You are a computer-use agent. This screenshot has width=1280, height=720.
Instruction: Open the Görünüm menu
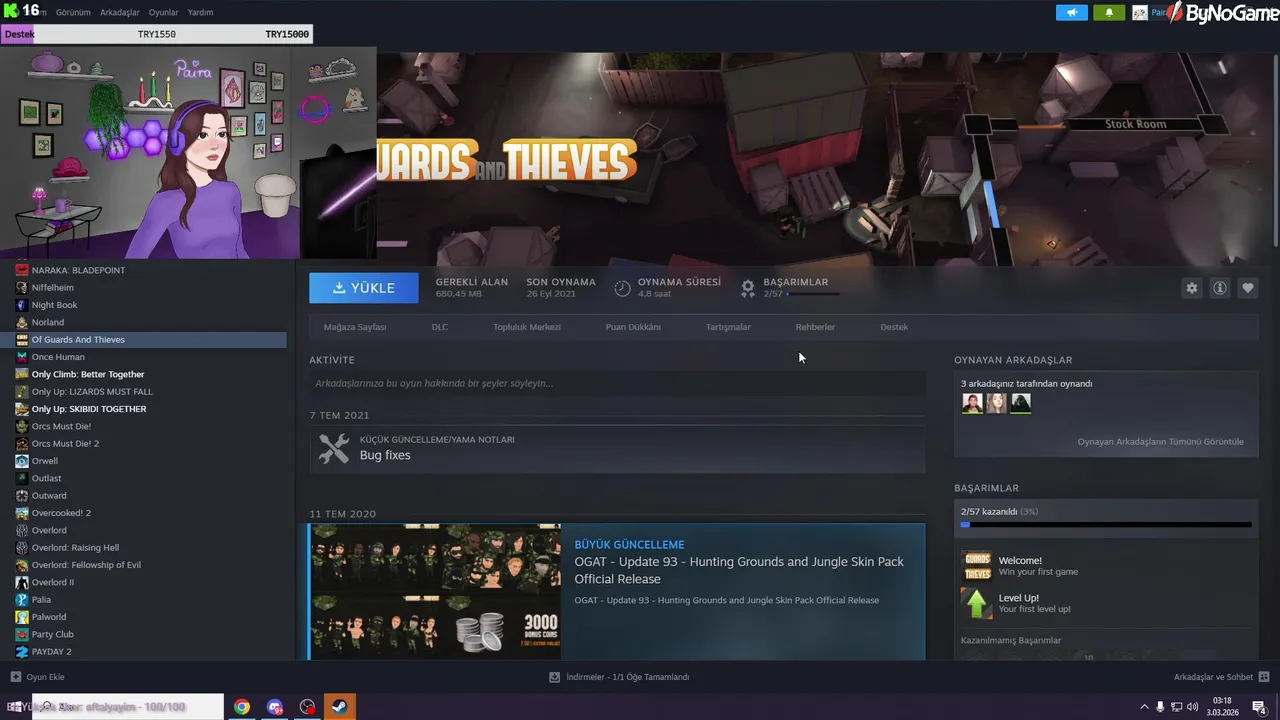[73, 13]
